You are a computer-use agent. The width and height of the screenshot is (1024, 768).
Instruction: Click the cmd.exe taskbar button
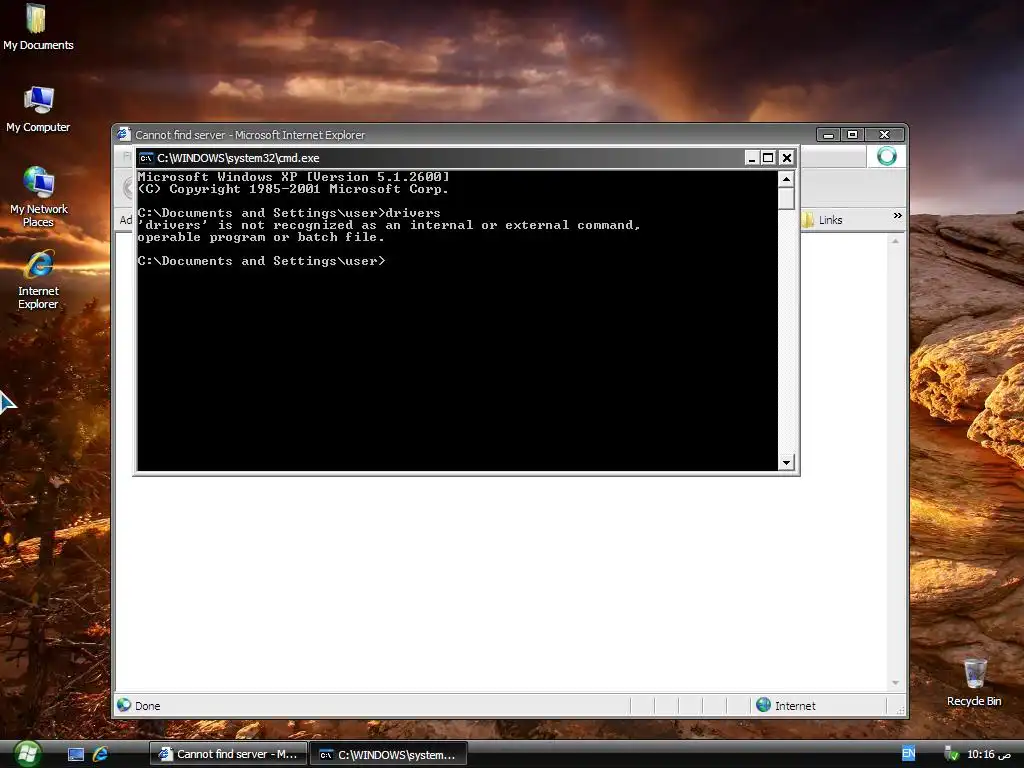[388, 754]
